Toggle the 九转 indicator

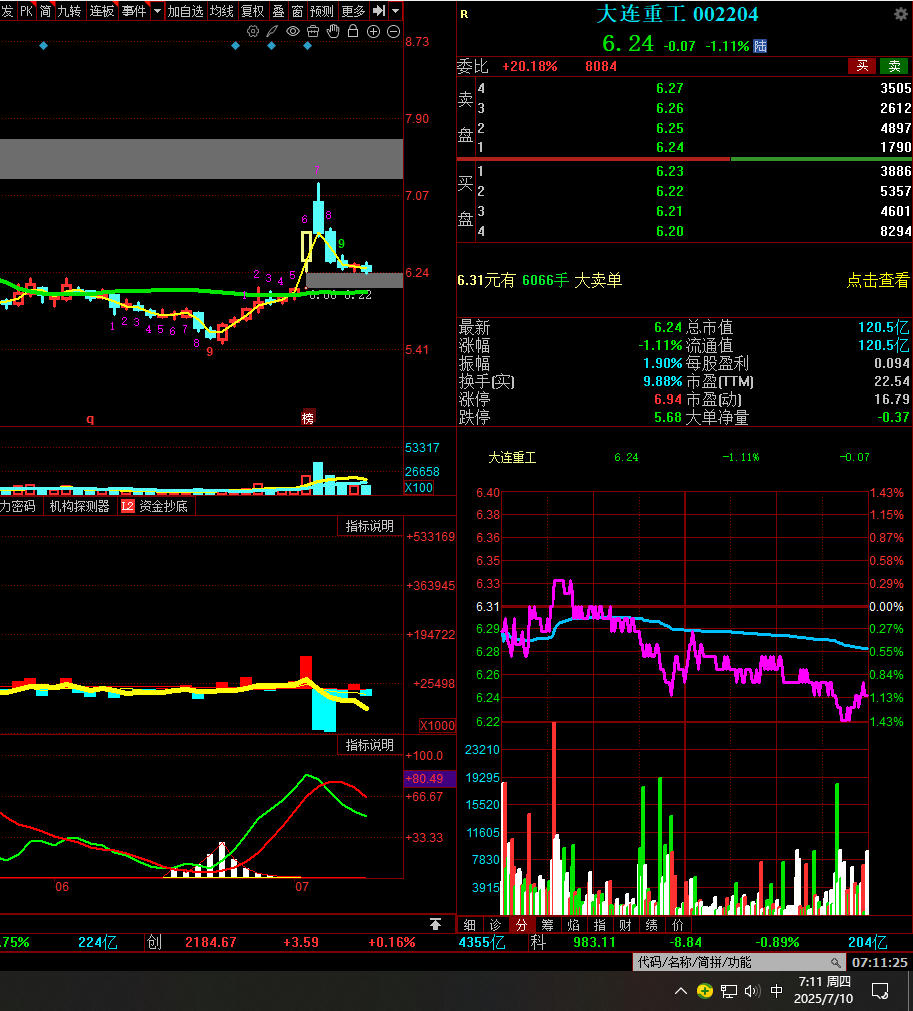tap(70, 11)
